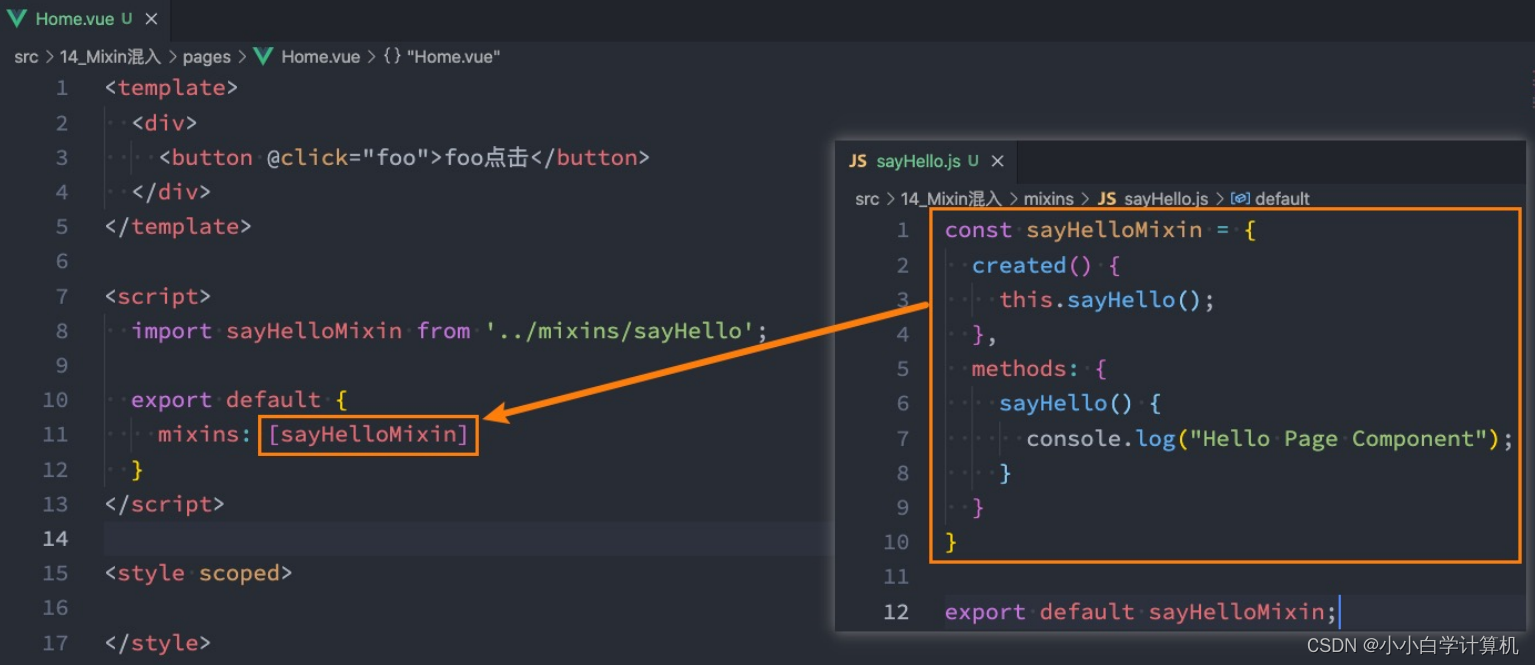
Task: Click '<style scoped>' tag on line 15
Action: (198, 574)
